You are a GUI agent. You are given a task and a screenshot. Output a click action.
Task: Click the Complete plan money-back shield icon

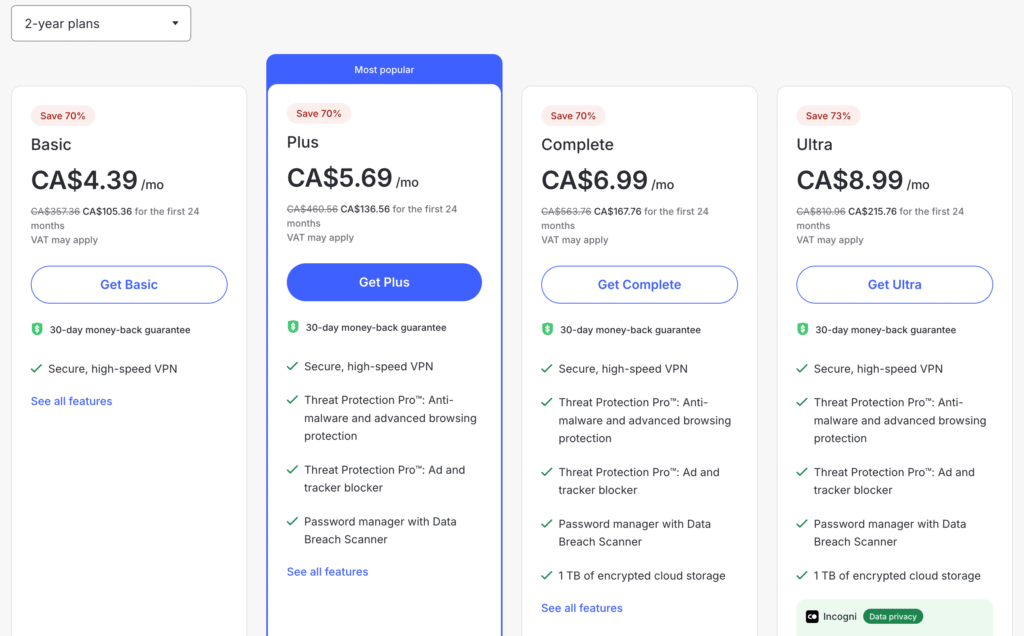tap(548, 329)
